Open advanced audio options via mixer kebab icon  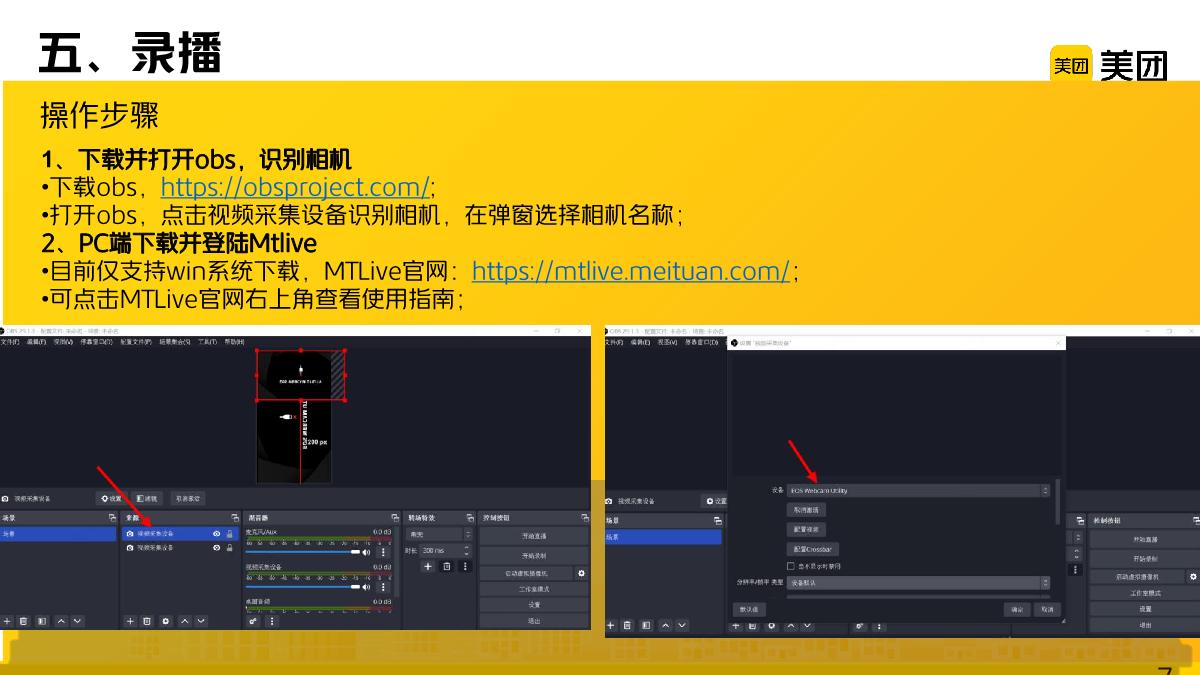click(x=271, y=622)
